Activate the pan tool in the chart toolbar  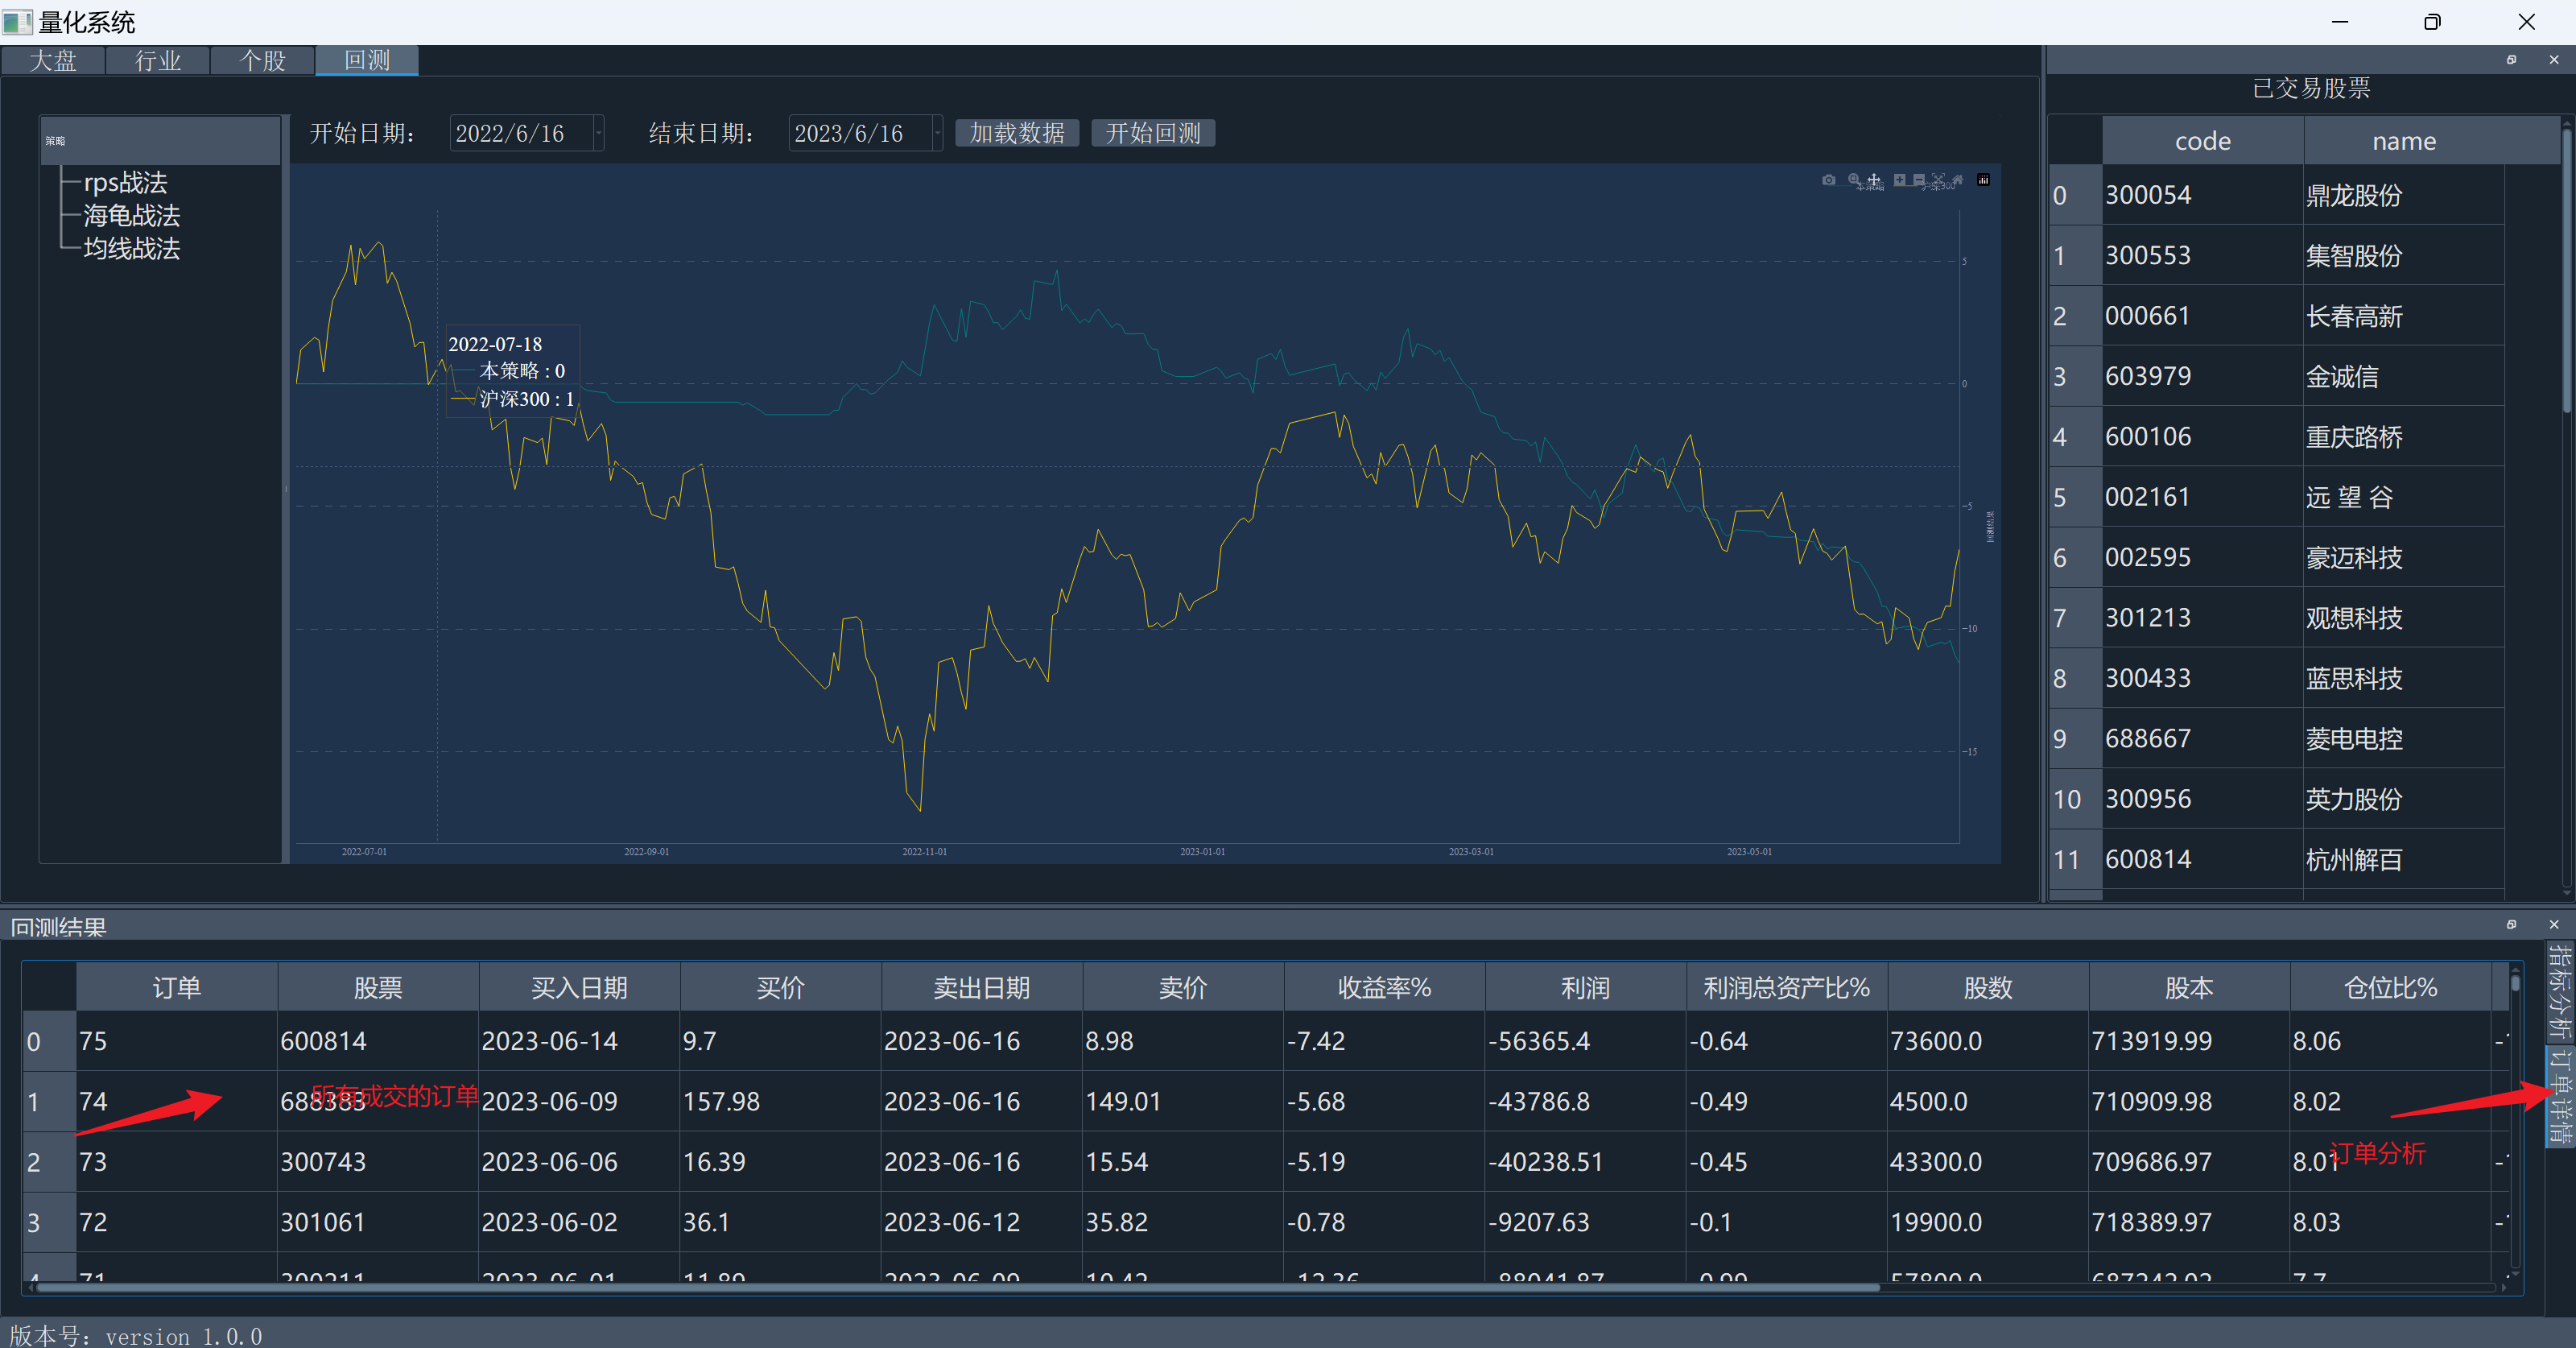pyautogui.click(x=1874, y=180)
